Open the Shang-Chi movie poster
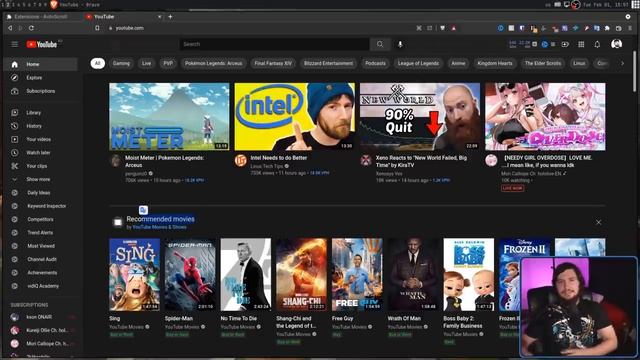This screenshot has width=640, height=360. [x=301, y=275]
